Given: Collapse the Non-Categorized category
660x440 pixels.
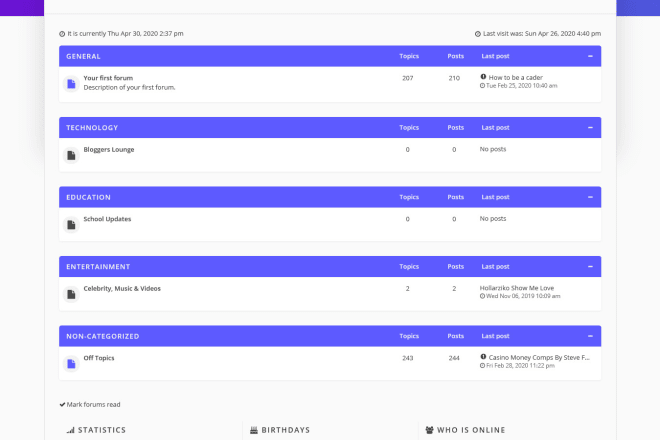Looking at the screenshot, I should coord(590,336).
